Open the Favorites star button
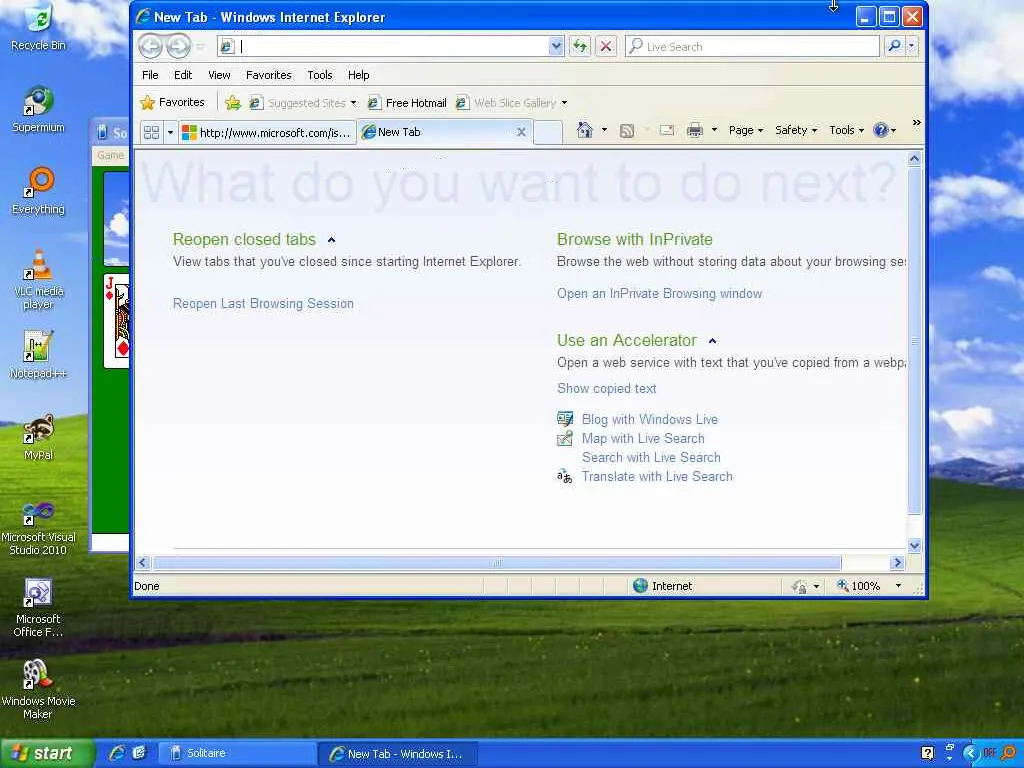This screenshot has height=768, width=1024. tap(172, 103)
